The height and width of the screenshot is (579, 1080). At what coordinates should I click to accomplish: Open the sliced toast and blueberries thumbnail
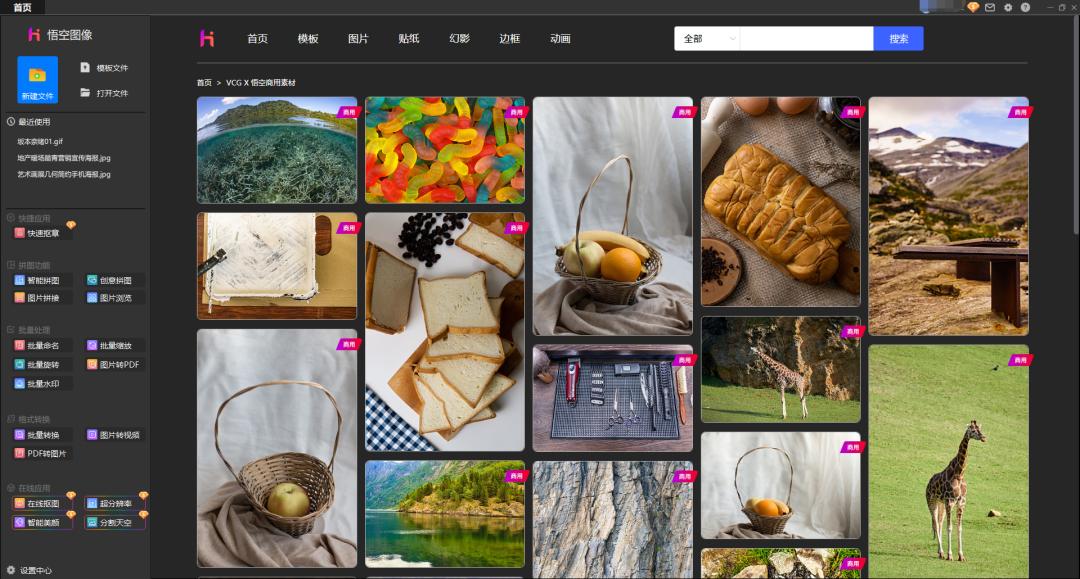pos(445,332)
